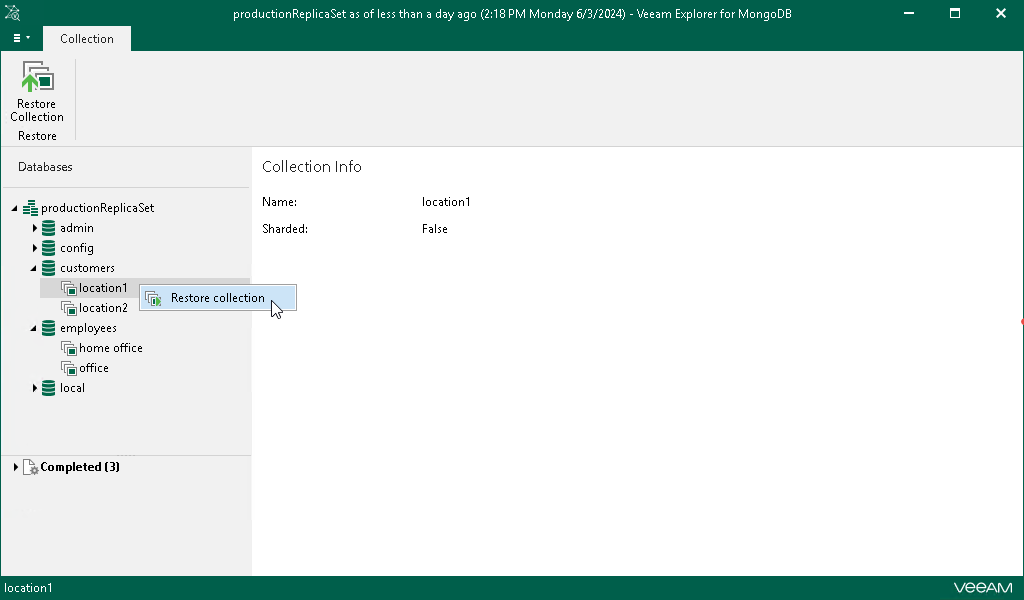Click the Completed tasks gear document icon

[x=31, y=467]
